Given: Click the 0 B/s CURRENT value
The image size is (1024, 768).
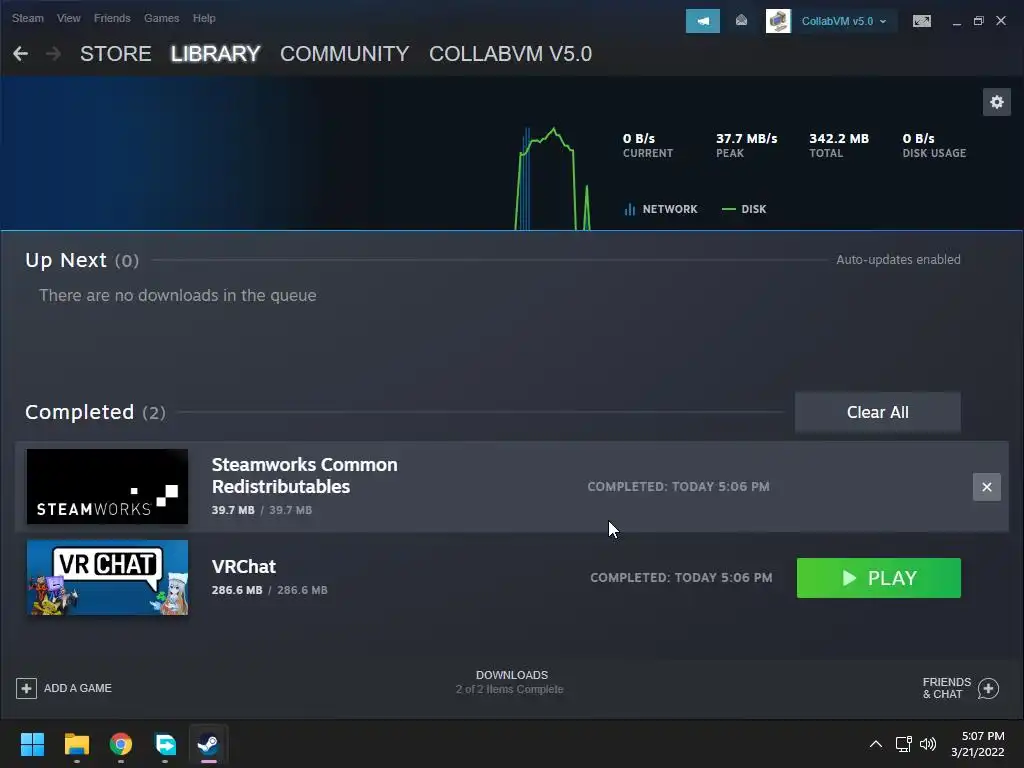Looking at the screenshot, I should point(639,138).
